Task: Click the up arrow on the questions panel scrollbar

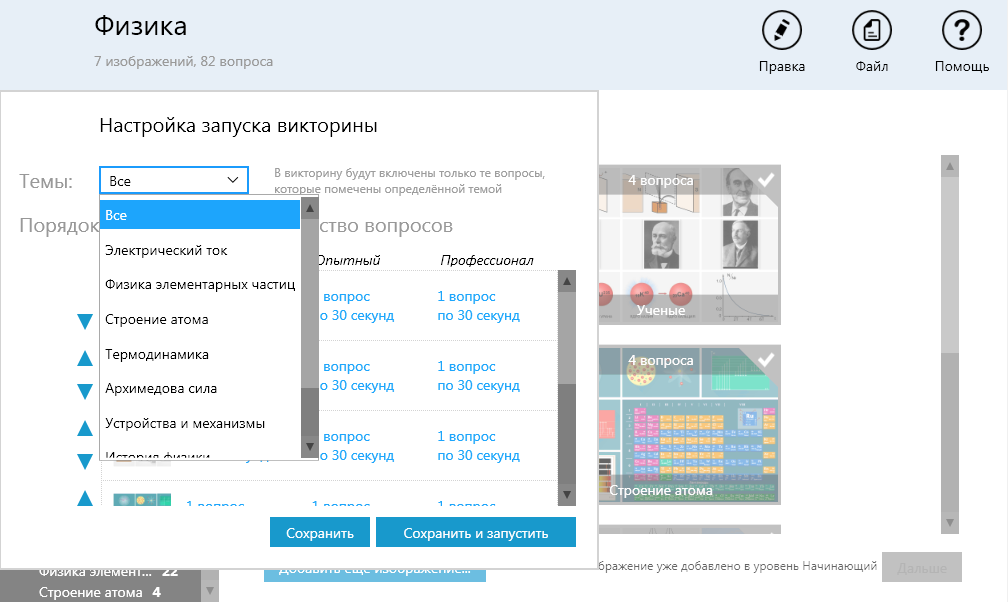Action: pos(566,279)
